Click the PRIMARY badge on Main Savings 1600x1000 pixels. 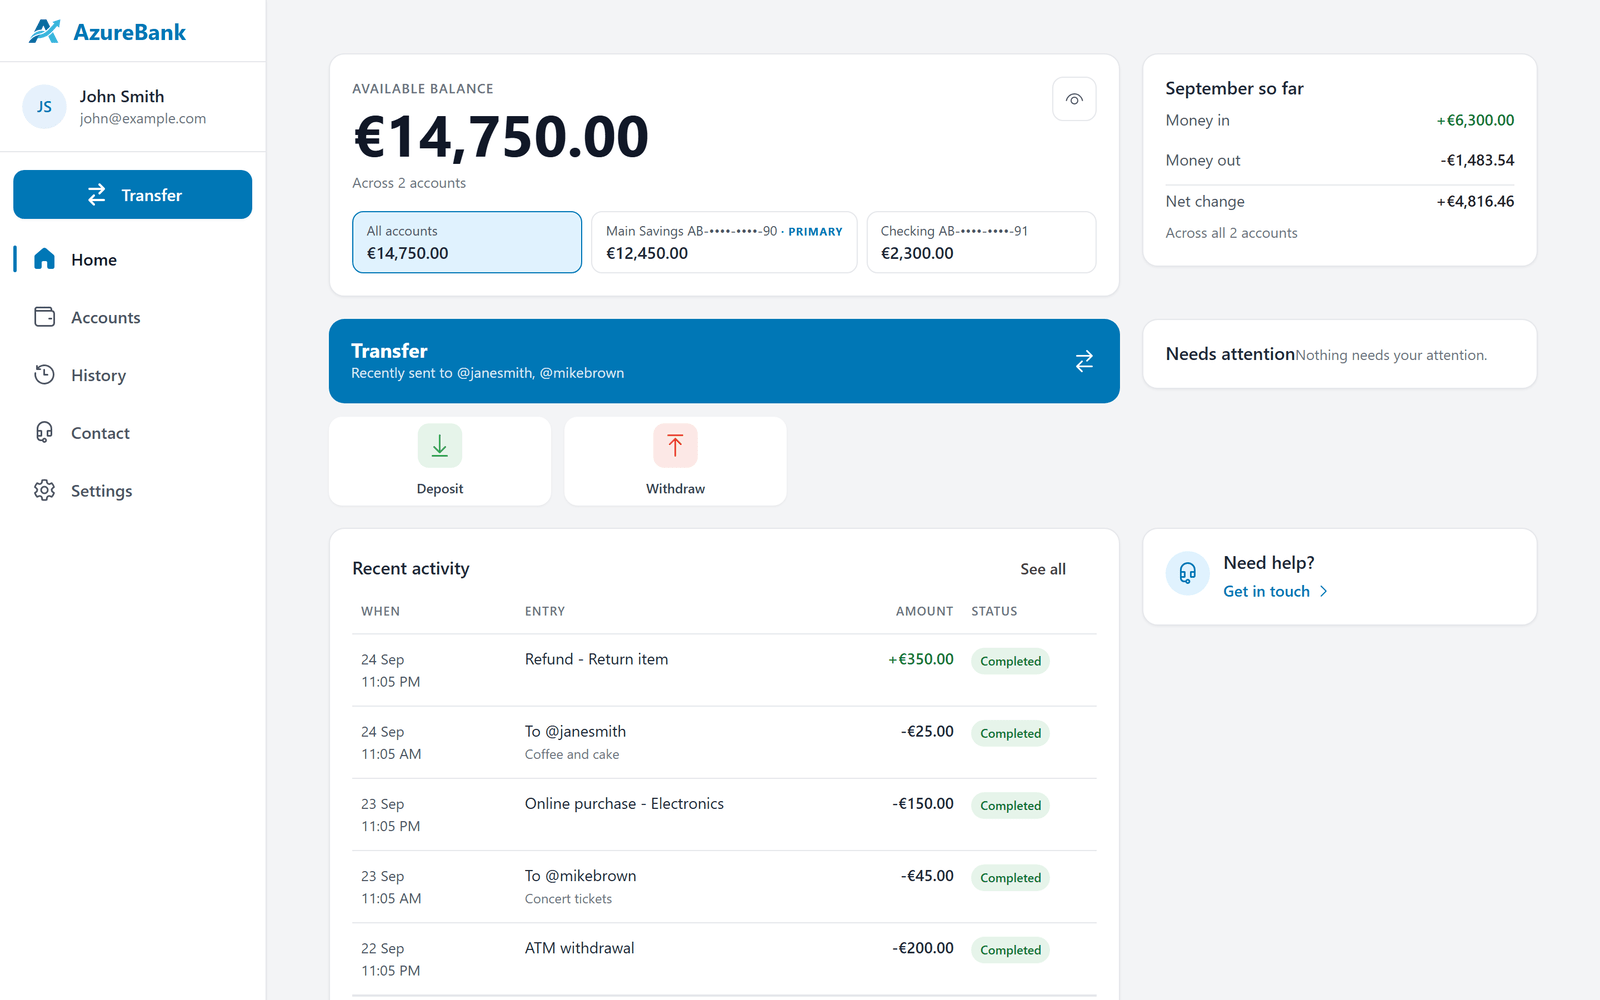(x=815, y=231)
